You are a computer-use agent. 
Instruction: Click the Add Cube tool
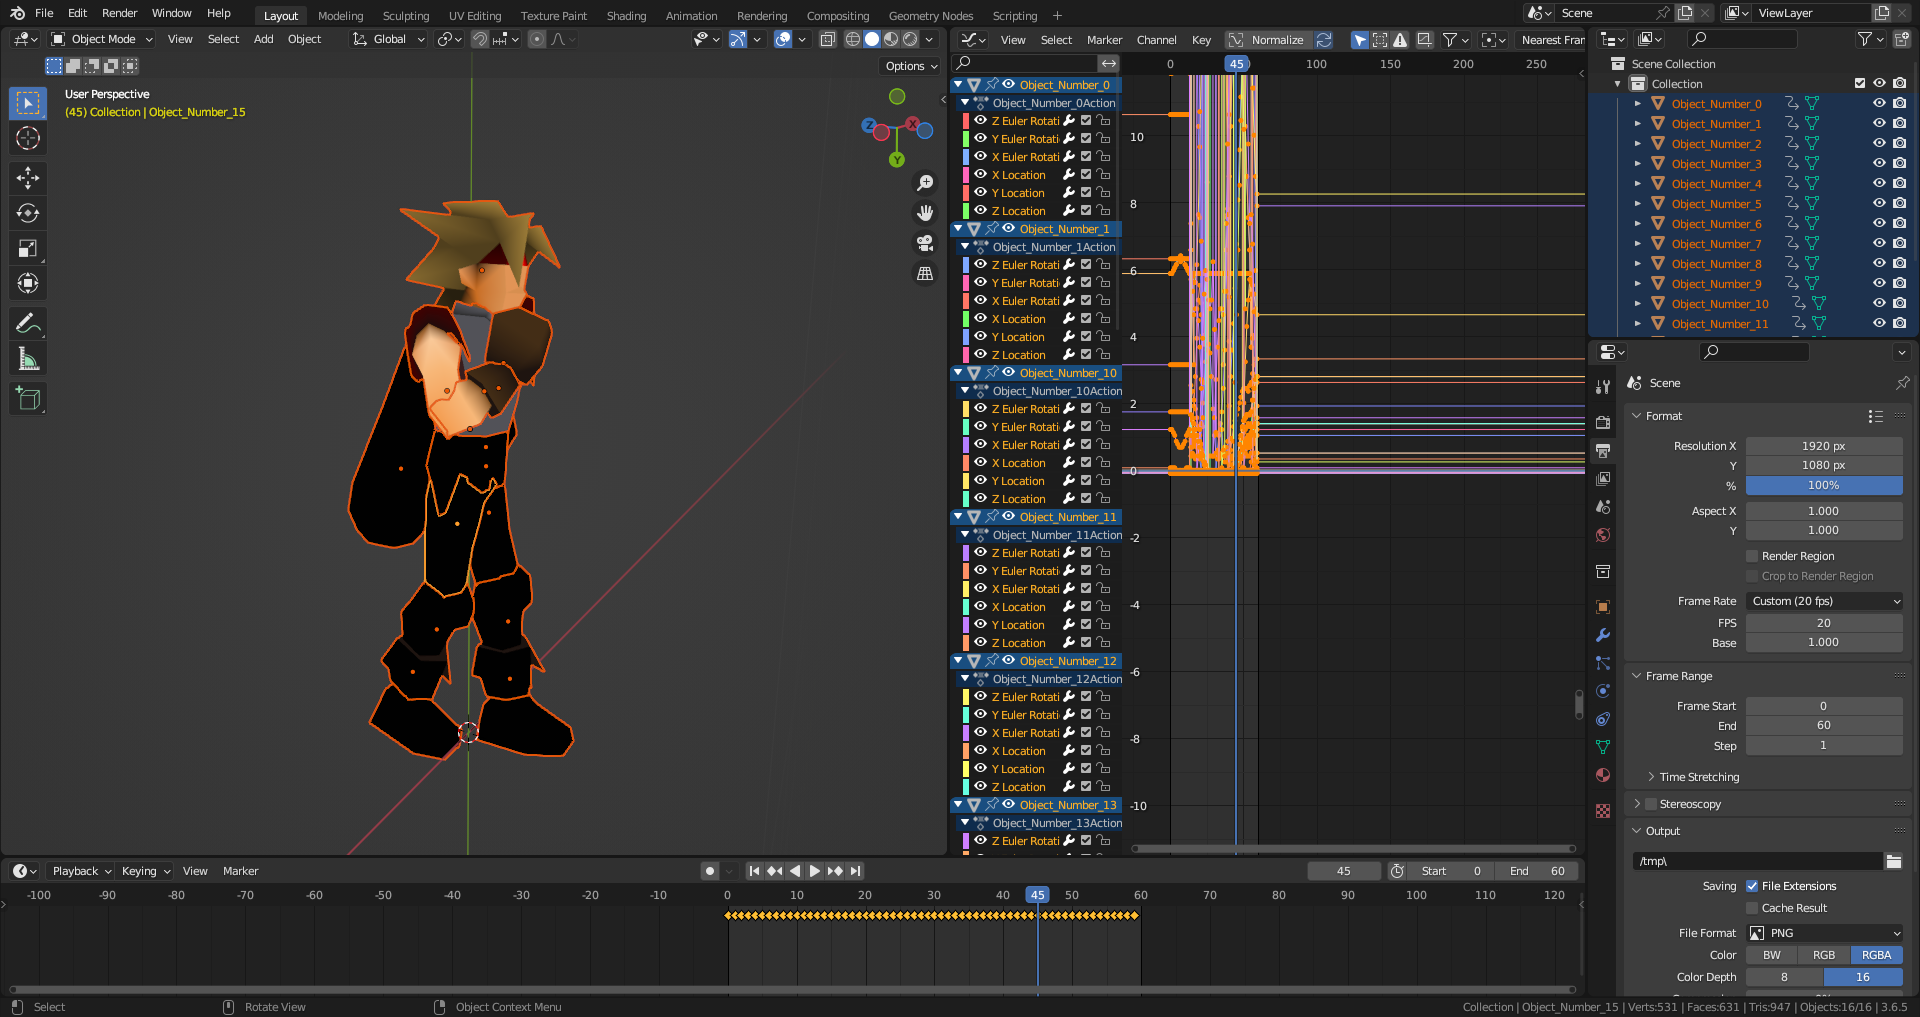[28, 398]
